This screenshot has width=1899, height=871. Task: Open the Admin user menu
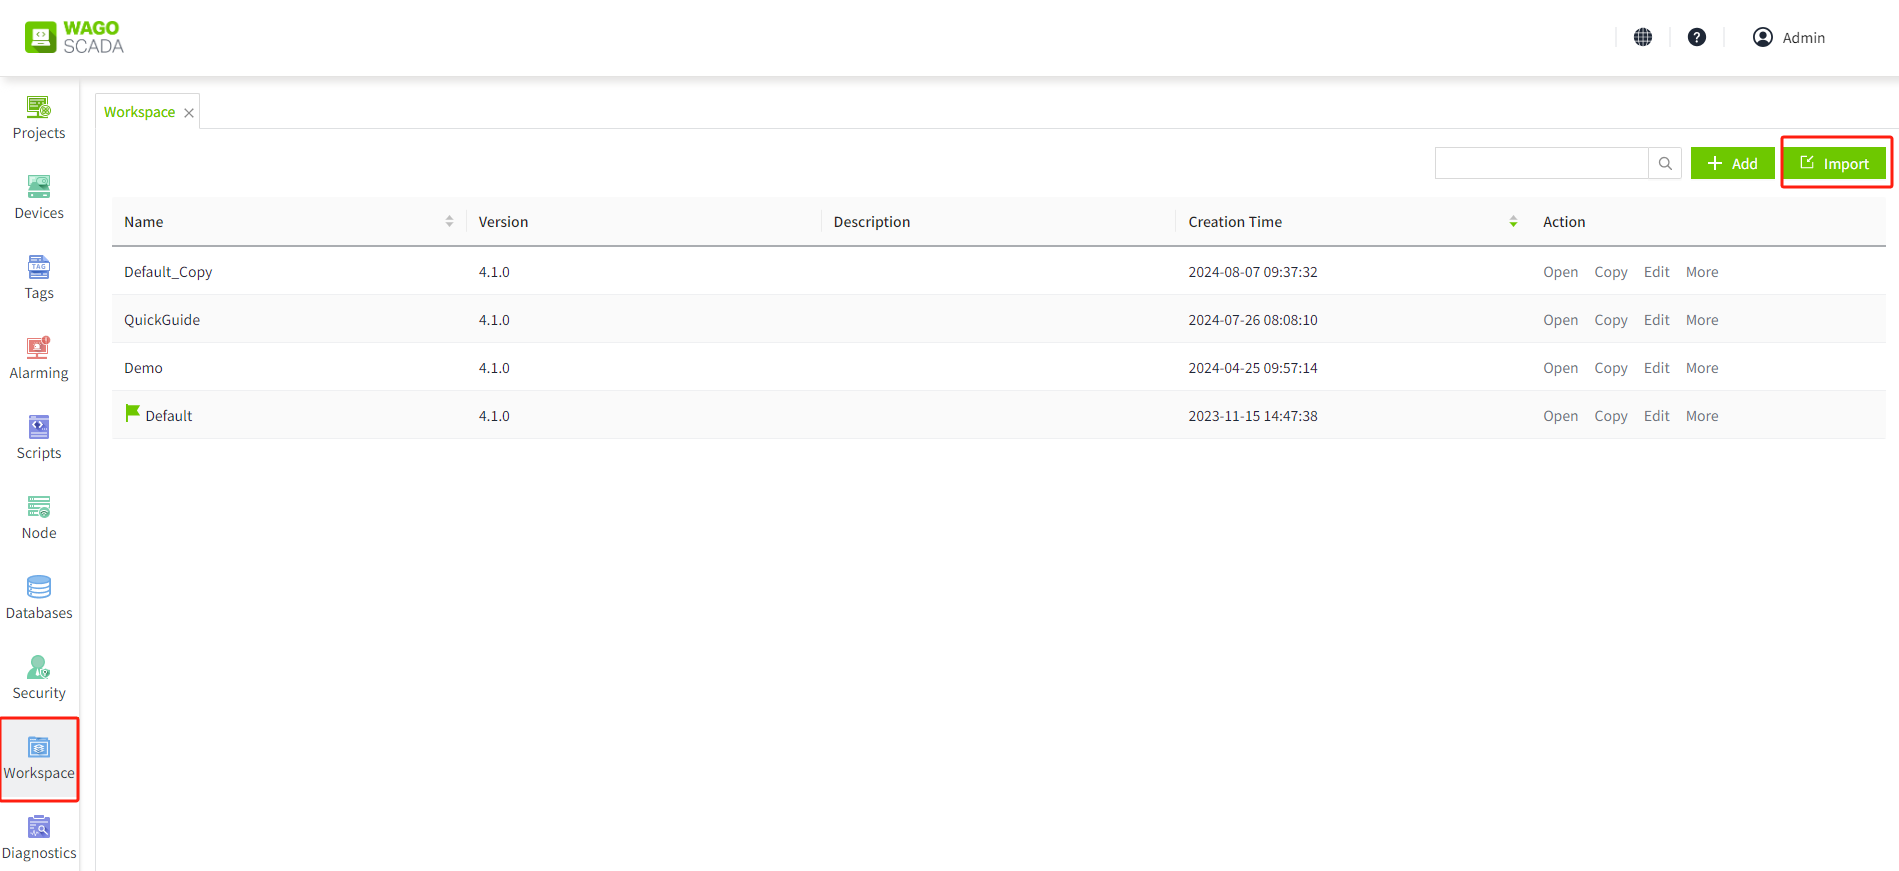point(1789,37)
